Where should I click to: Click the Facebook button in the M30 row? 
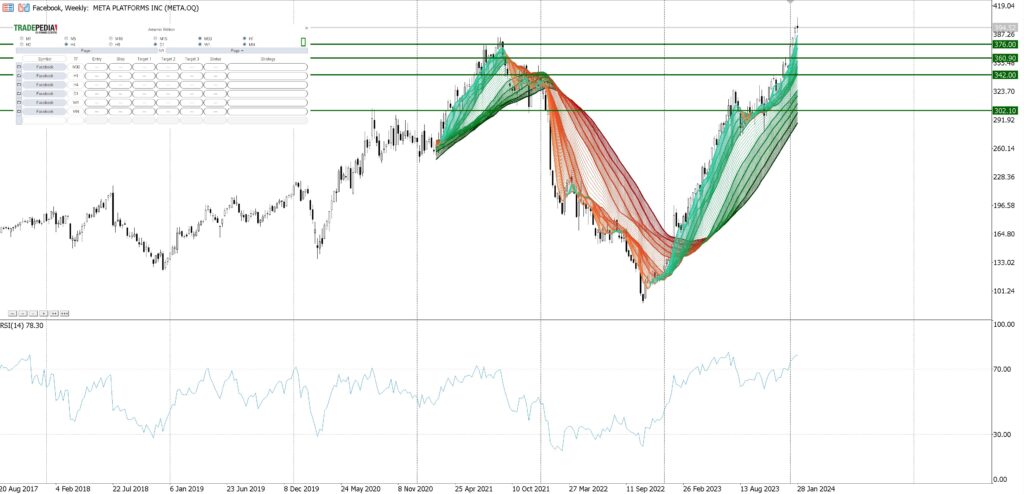pos(45,67)
